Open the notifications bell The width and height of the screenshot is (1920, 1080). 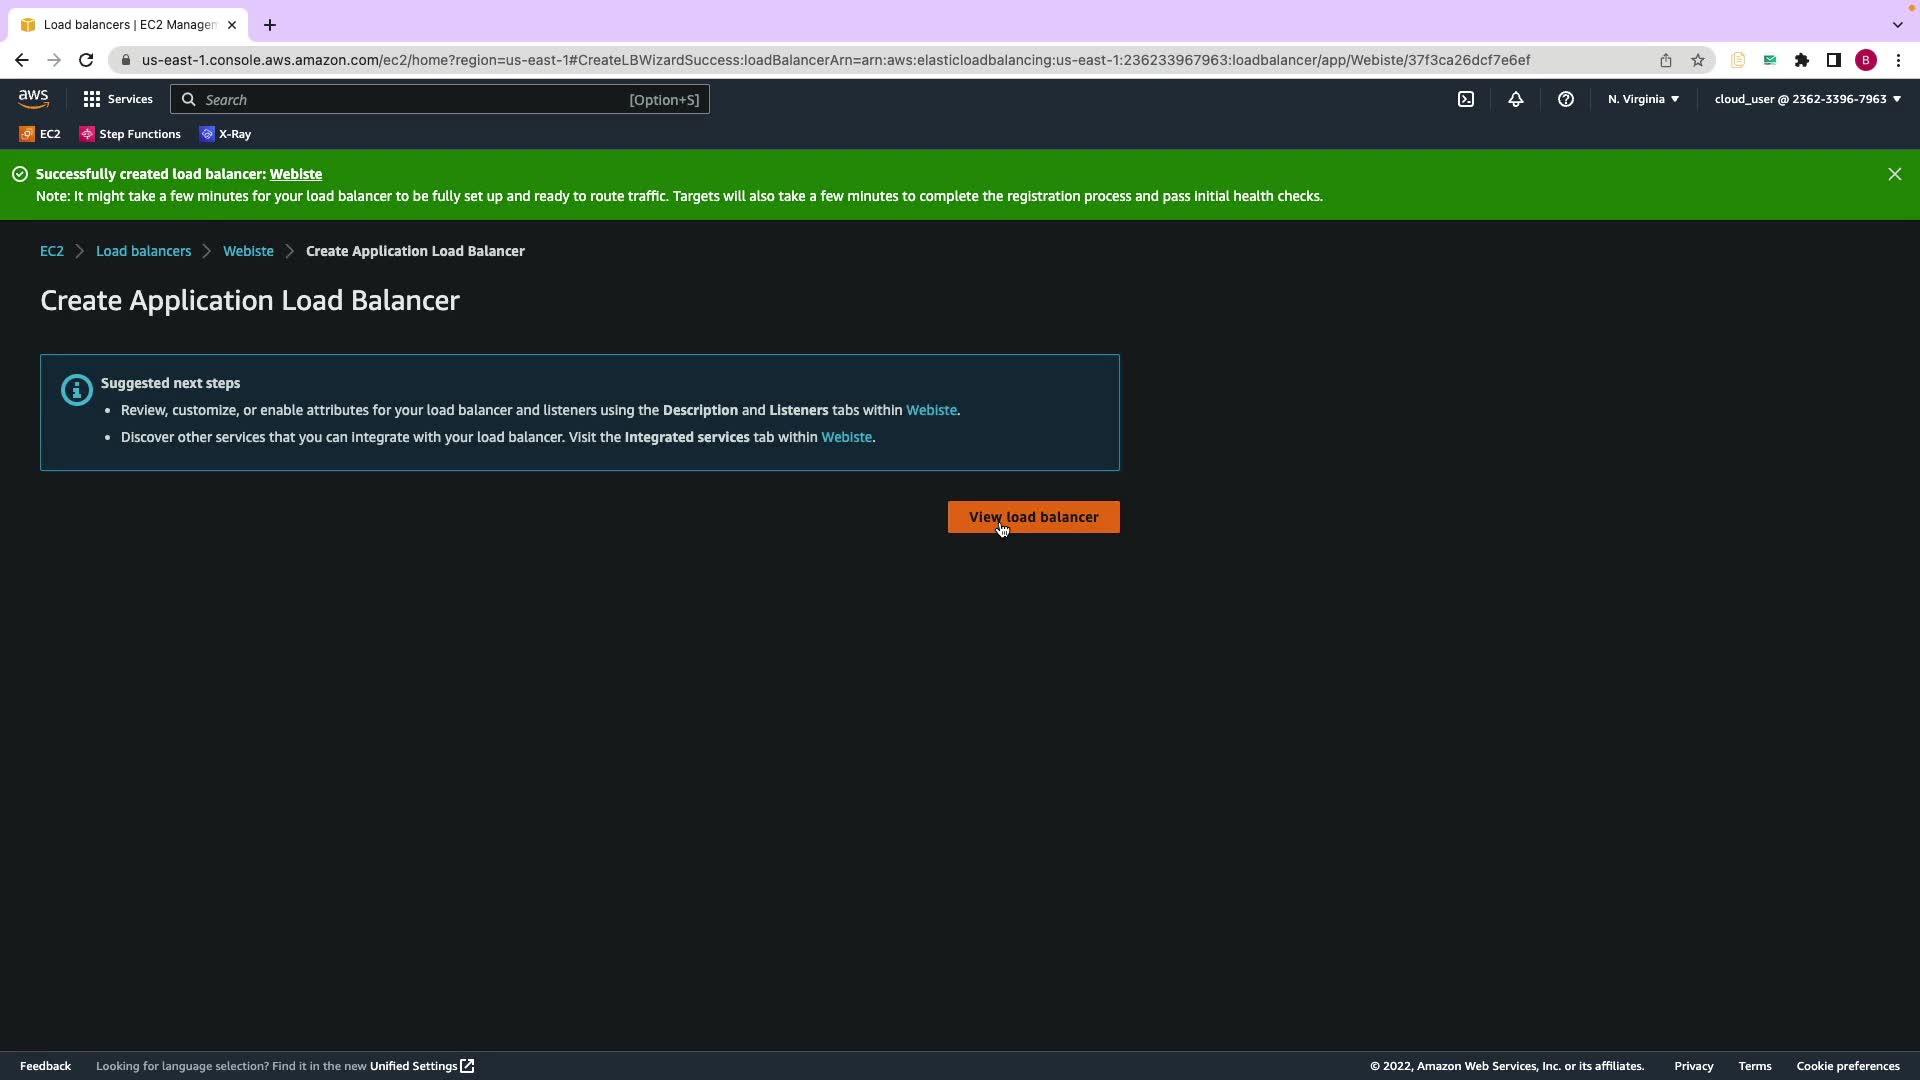tap(1516, 99)
